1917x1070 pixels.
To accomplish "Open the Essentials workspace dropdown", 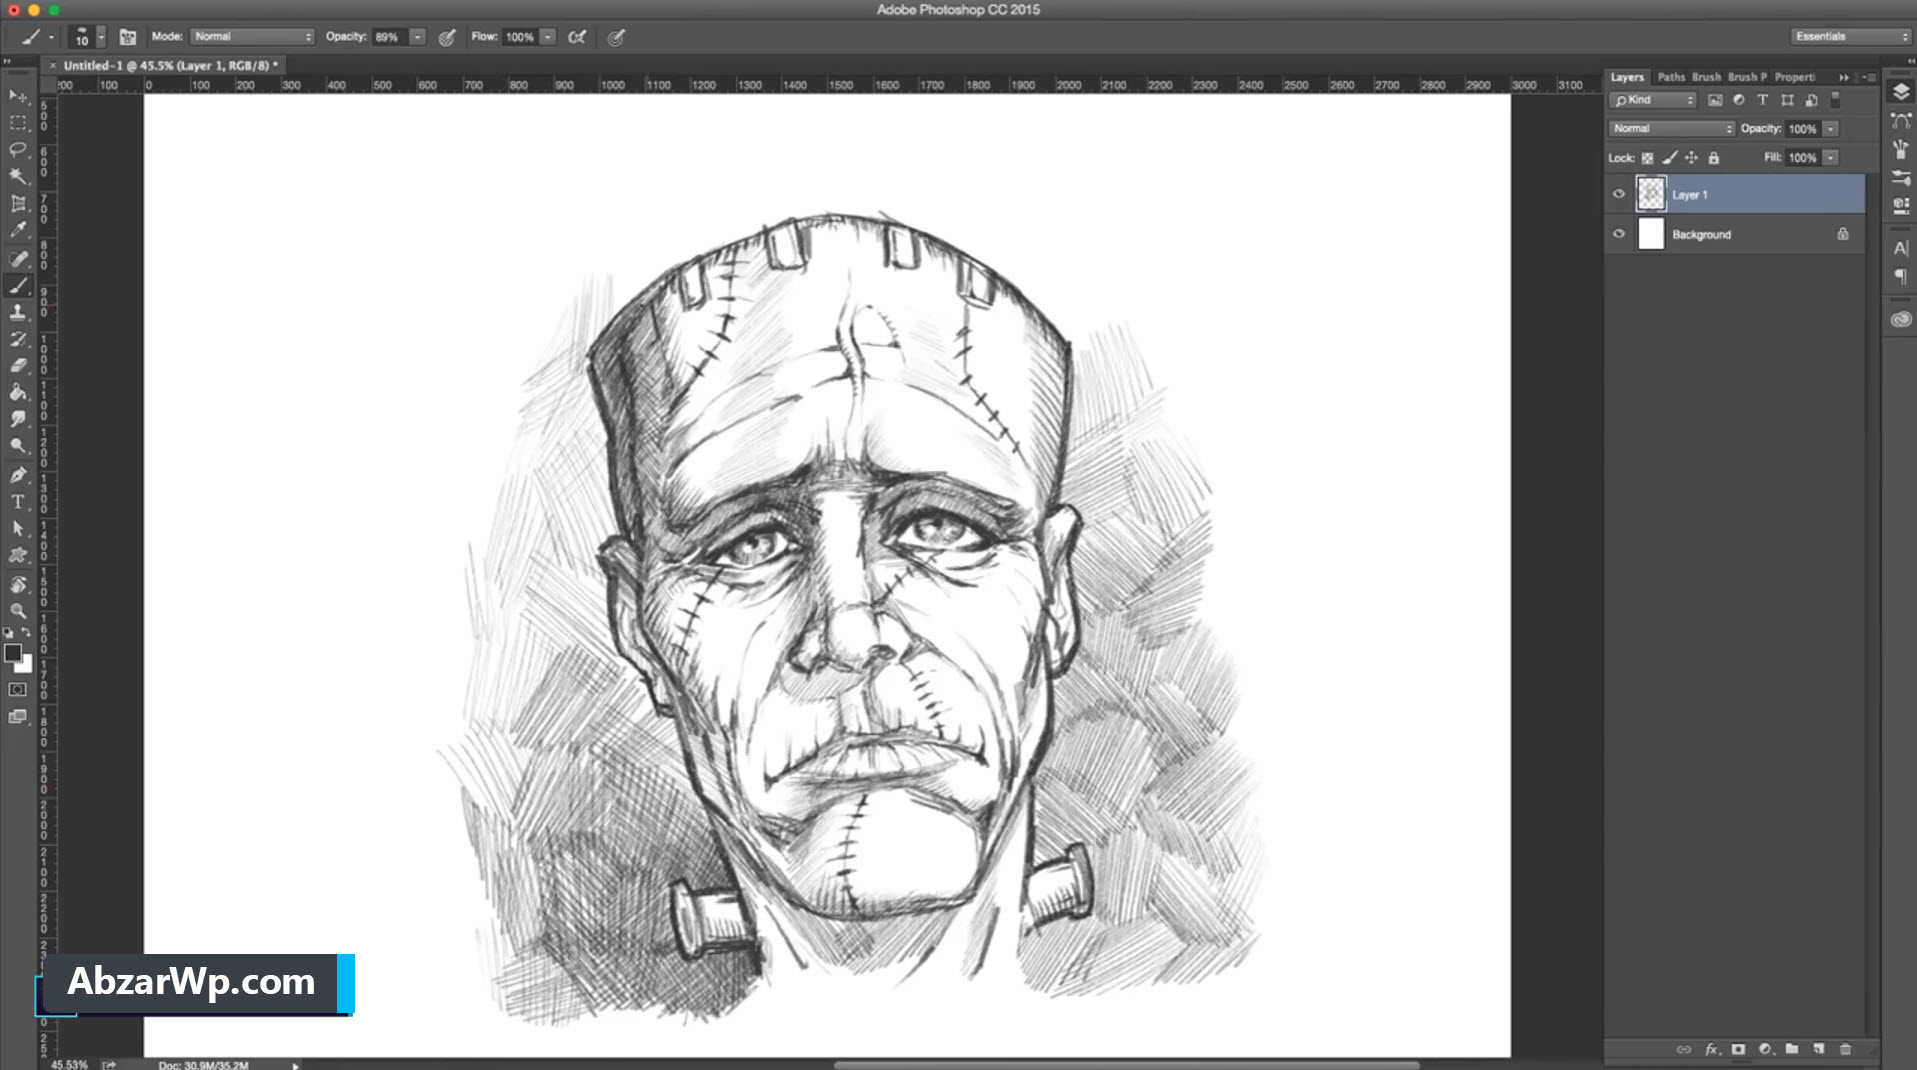I will 1850,36.
